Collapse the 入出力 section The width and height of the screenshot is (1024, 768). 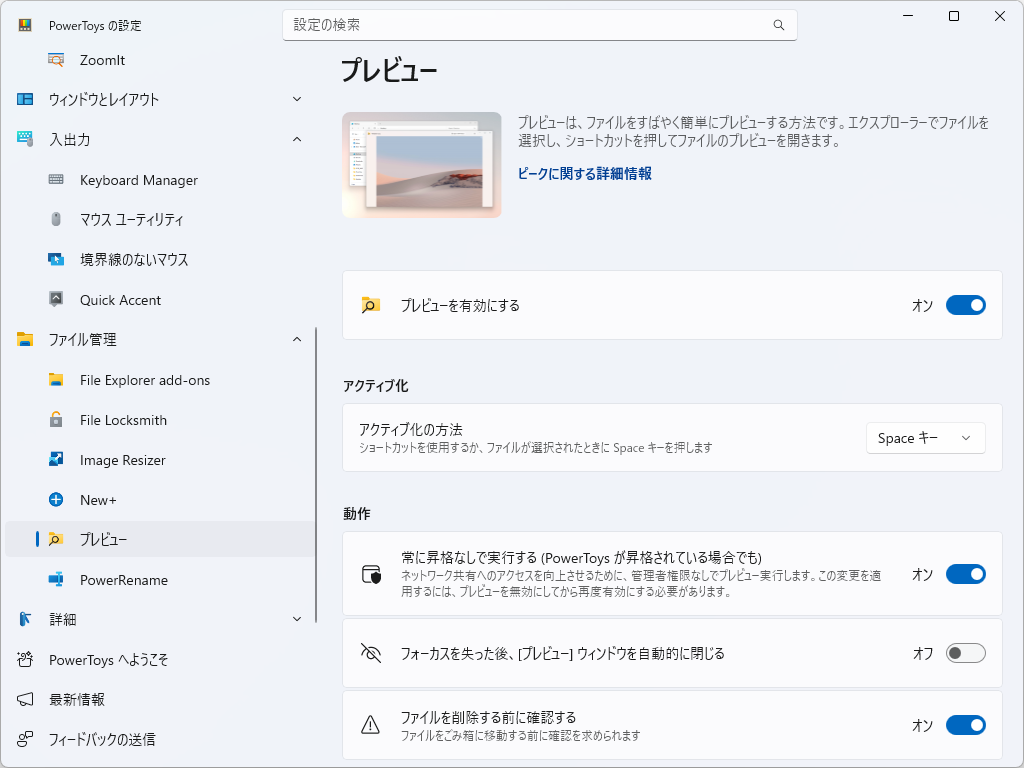coord(297,140)
